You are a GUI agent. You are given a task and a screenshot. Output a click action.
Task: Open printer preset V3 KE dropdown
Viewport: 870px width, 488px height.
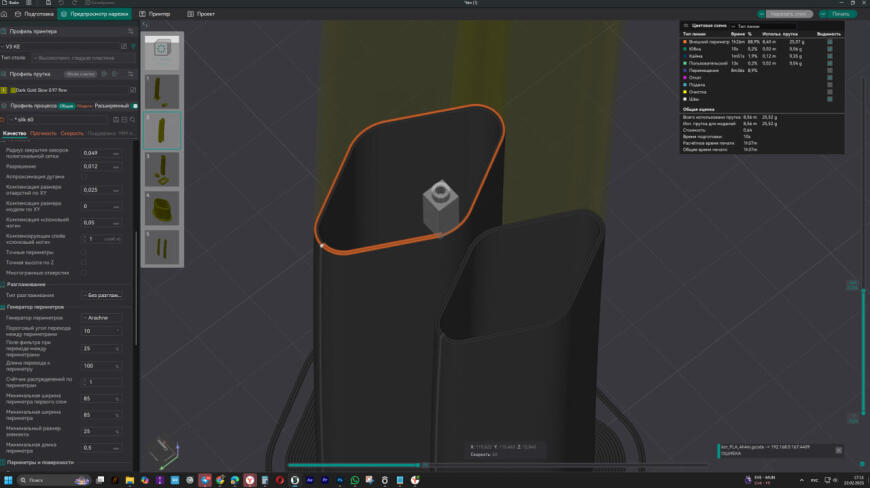tap(62, 46)
